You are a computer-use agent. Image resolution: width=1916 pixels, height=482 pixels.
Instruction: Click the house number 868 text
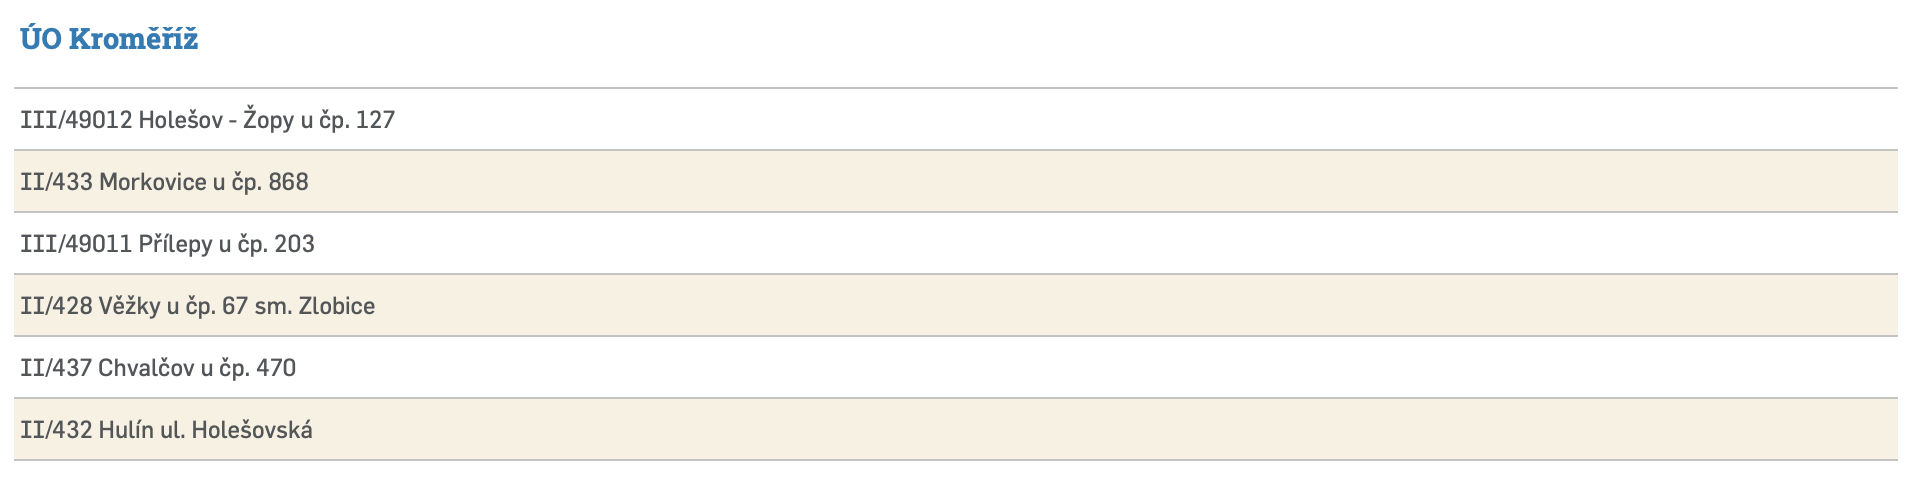288,182
